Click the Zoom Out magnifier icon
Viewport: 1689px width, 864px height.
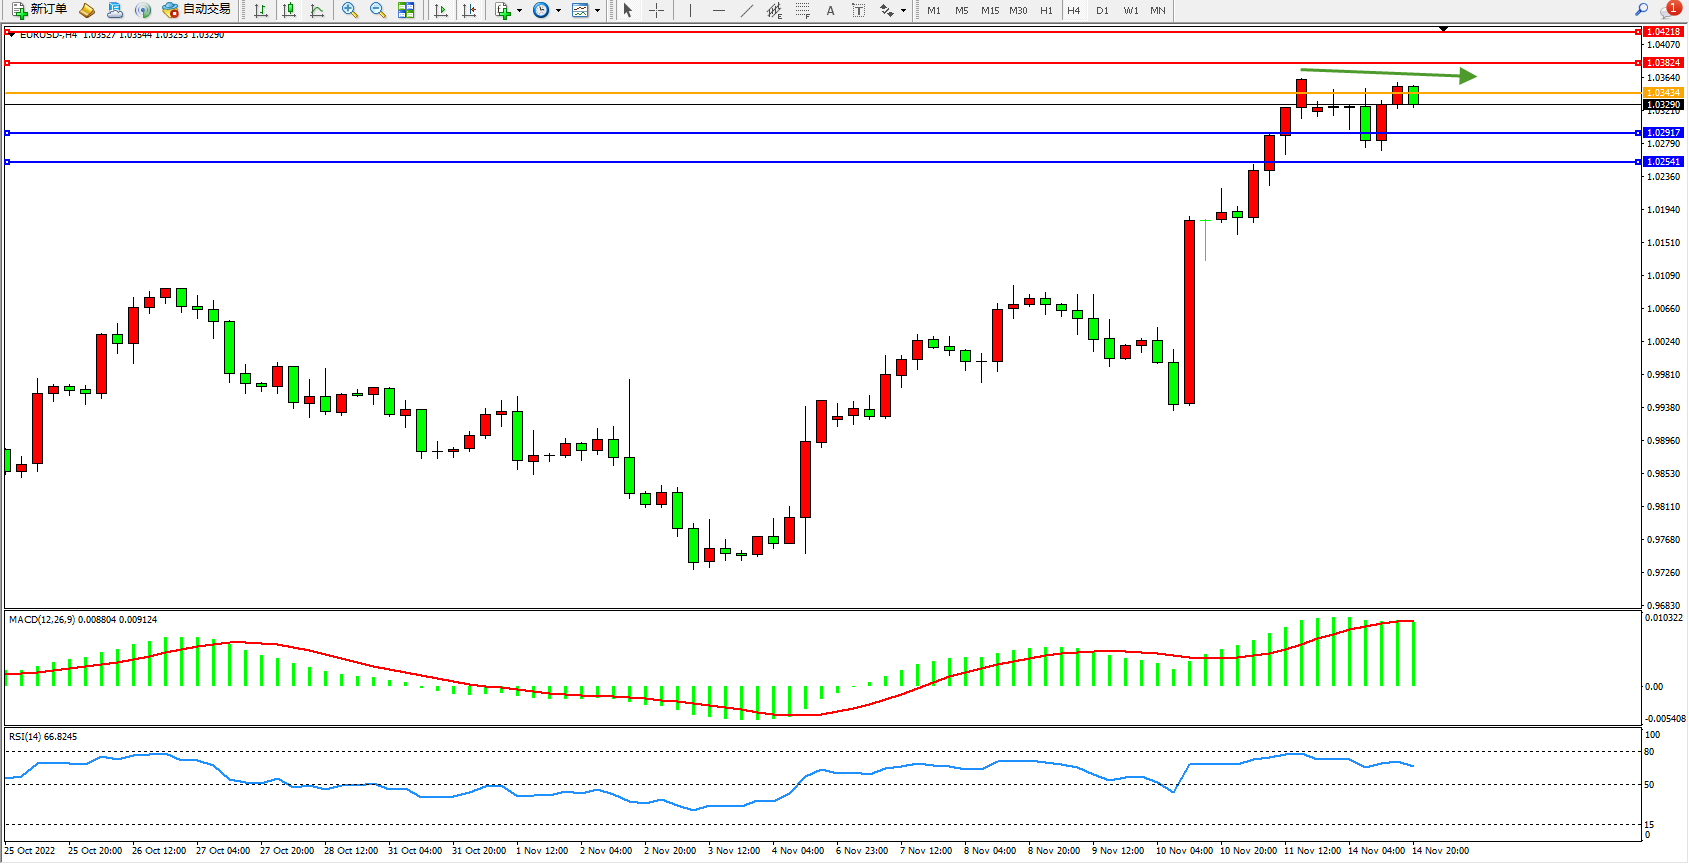[x=378, y=10]
